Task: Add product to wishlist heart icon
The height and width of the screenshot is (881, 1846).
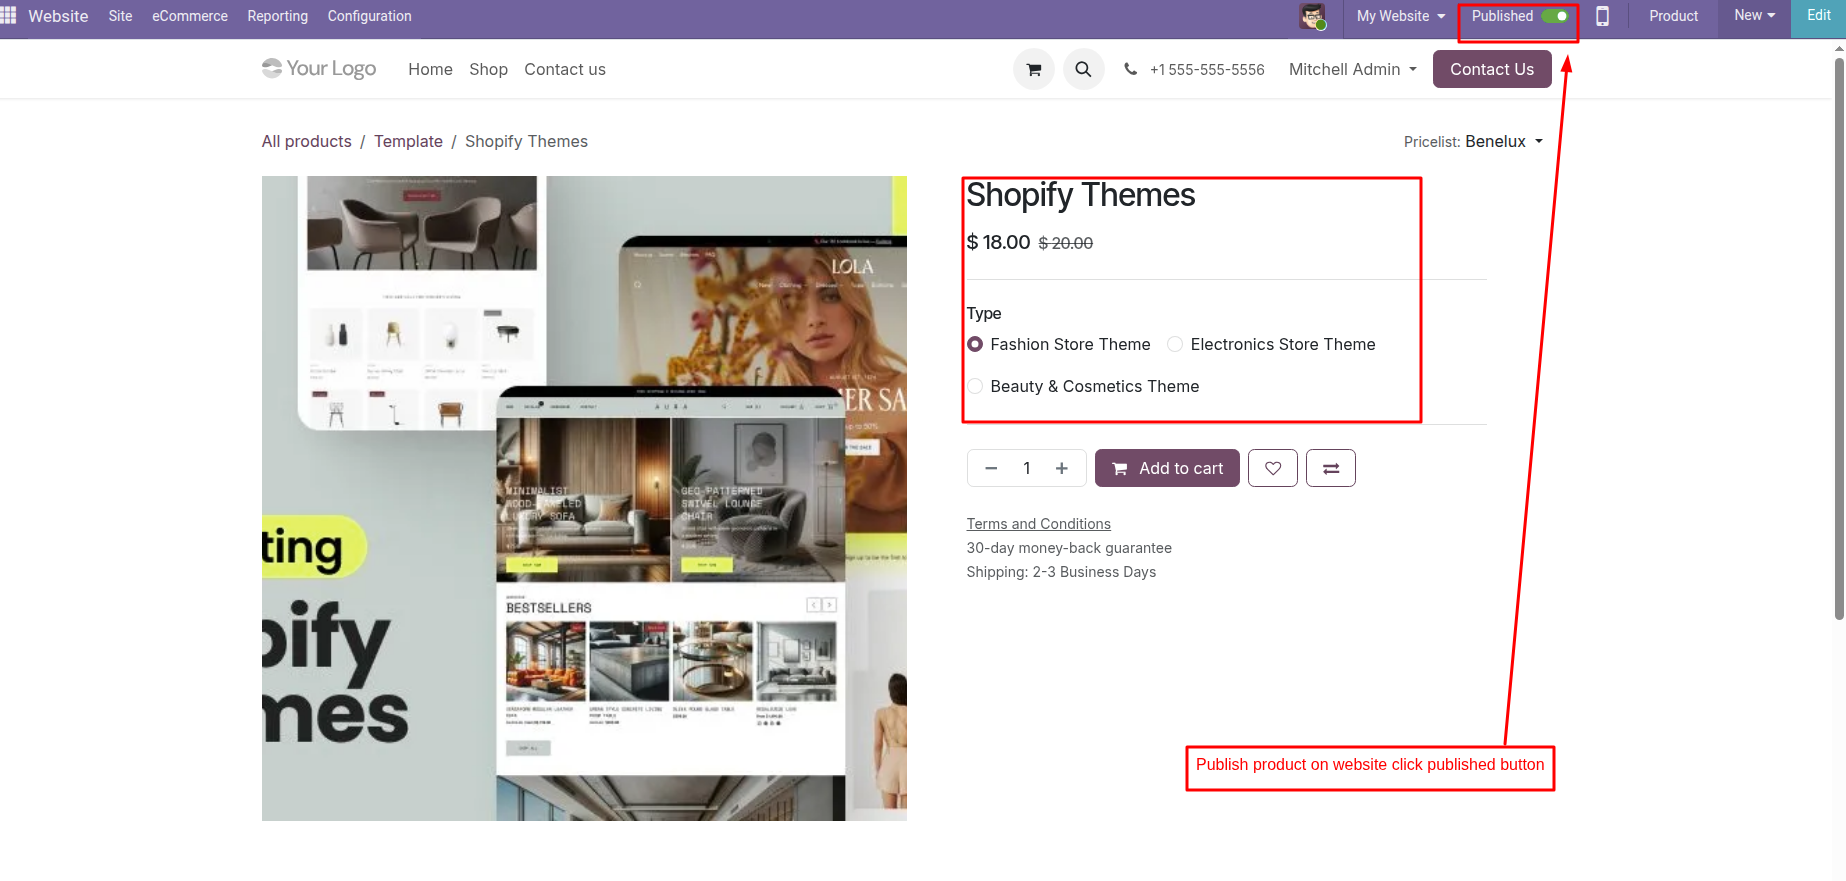Action: [x=1273, y=468]
